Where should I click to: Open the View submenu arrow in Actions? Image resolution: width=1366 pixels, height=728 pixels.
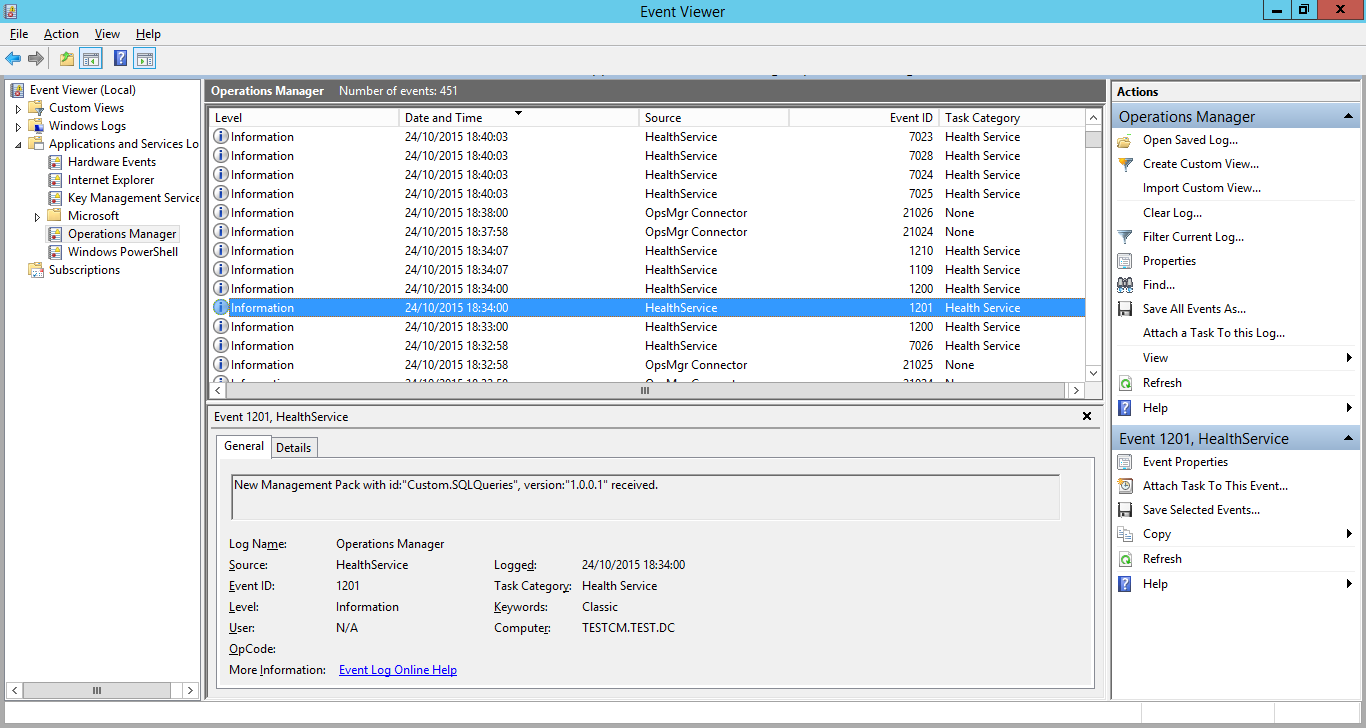tap(1349, 358)
